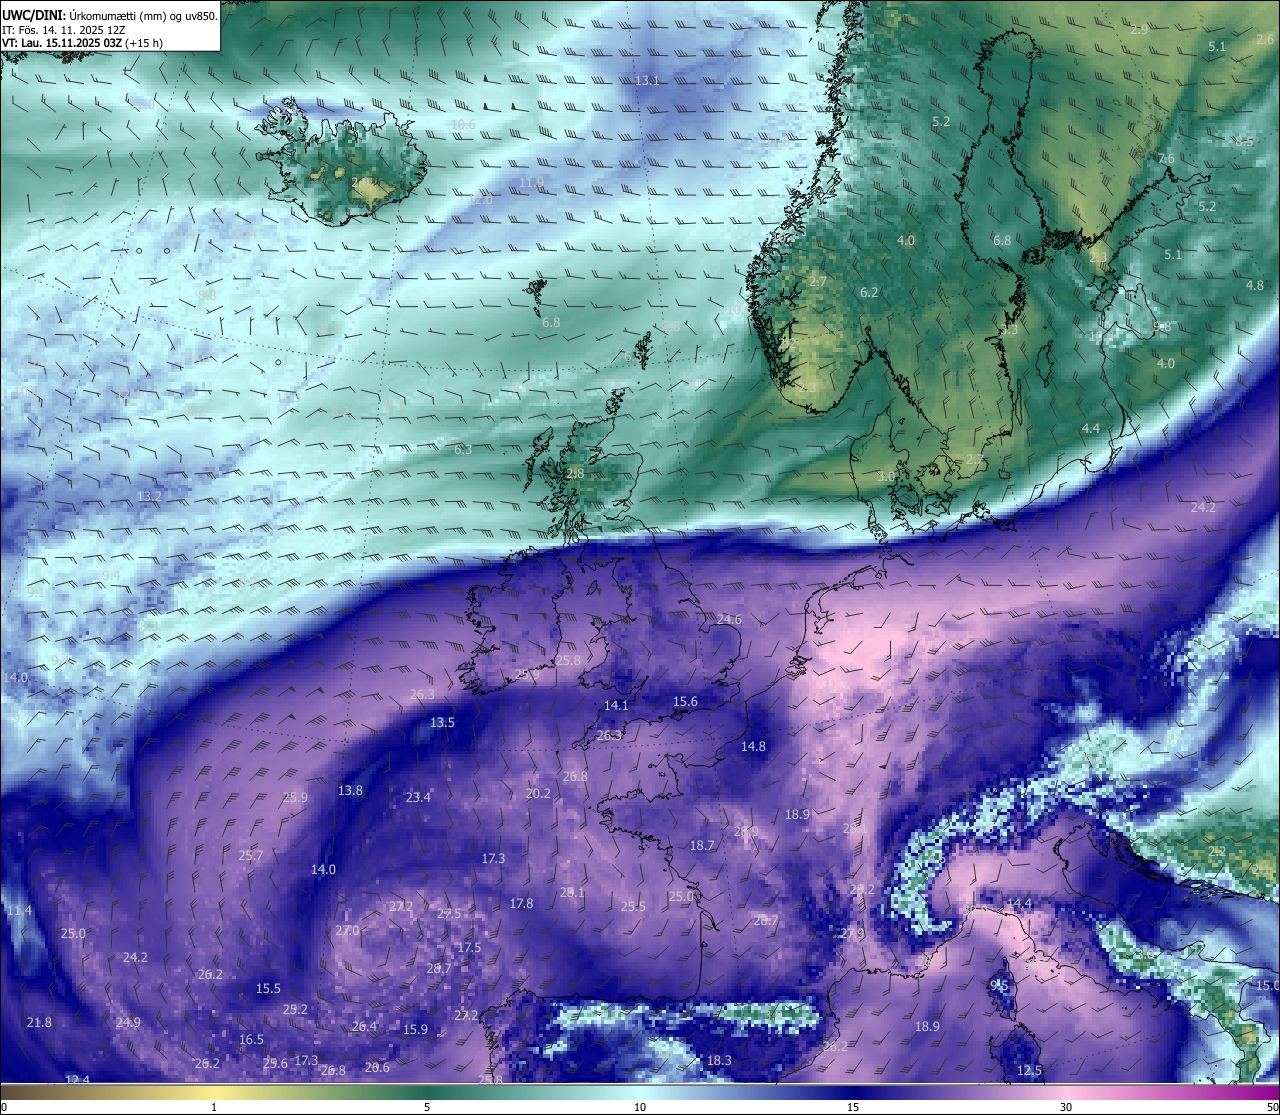Click the value 21.8 in the lower left

tap(39, 1023)
